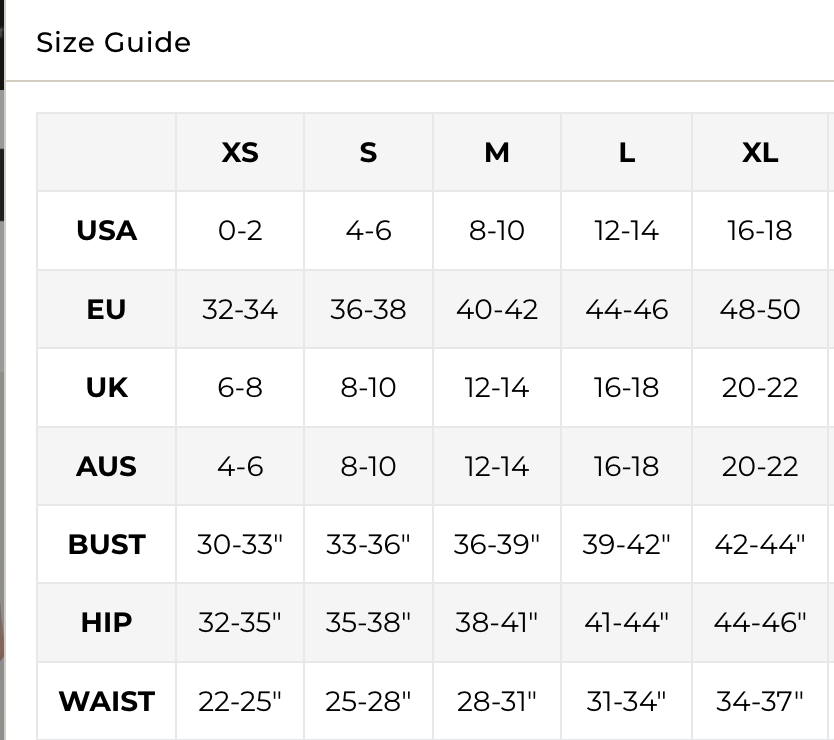Select the S size column header
This screenshot has height=740, width=834.
368,152
